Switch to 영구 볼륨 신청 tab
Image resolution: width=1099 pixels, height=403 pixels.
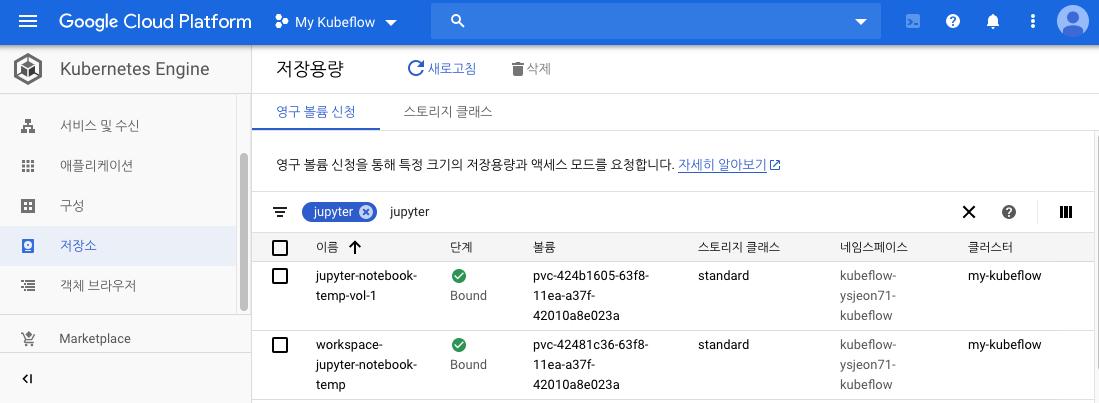pos(316,111)
